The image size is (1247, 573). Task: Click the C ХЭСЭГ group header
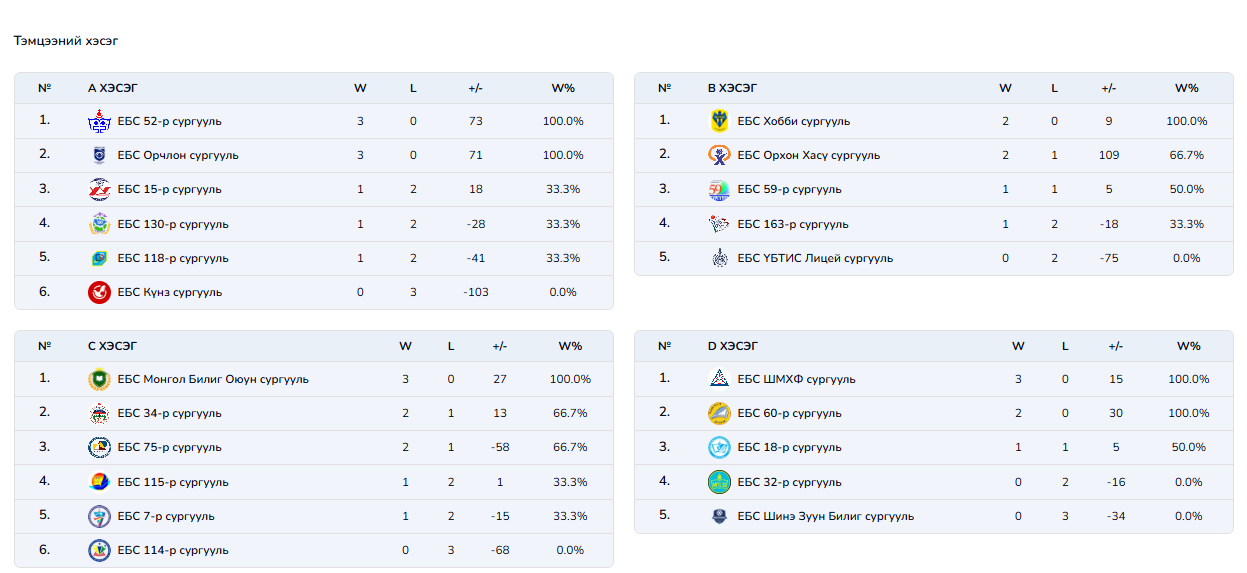pyautogui.click(x=113, y=346)
